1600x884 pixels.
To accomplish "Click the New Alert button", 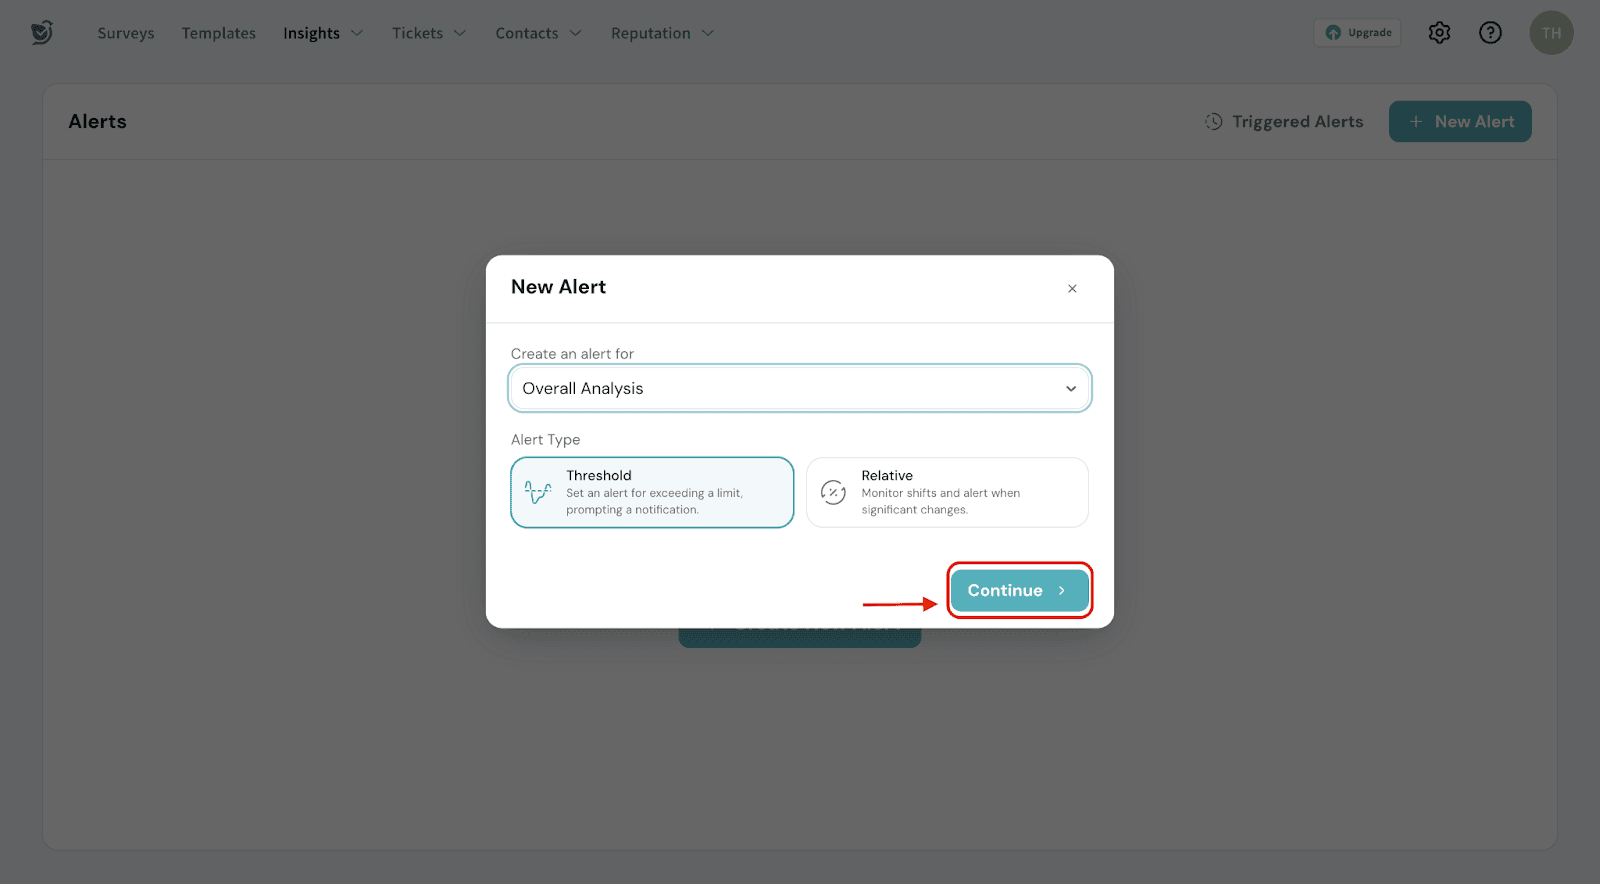I will [1459, 122].
